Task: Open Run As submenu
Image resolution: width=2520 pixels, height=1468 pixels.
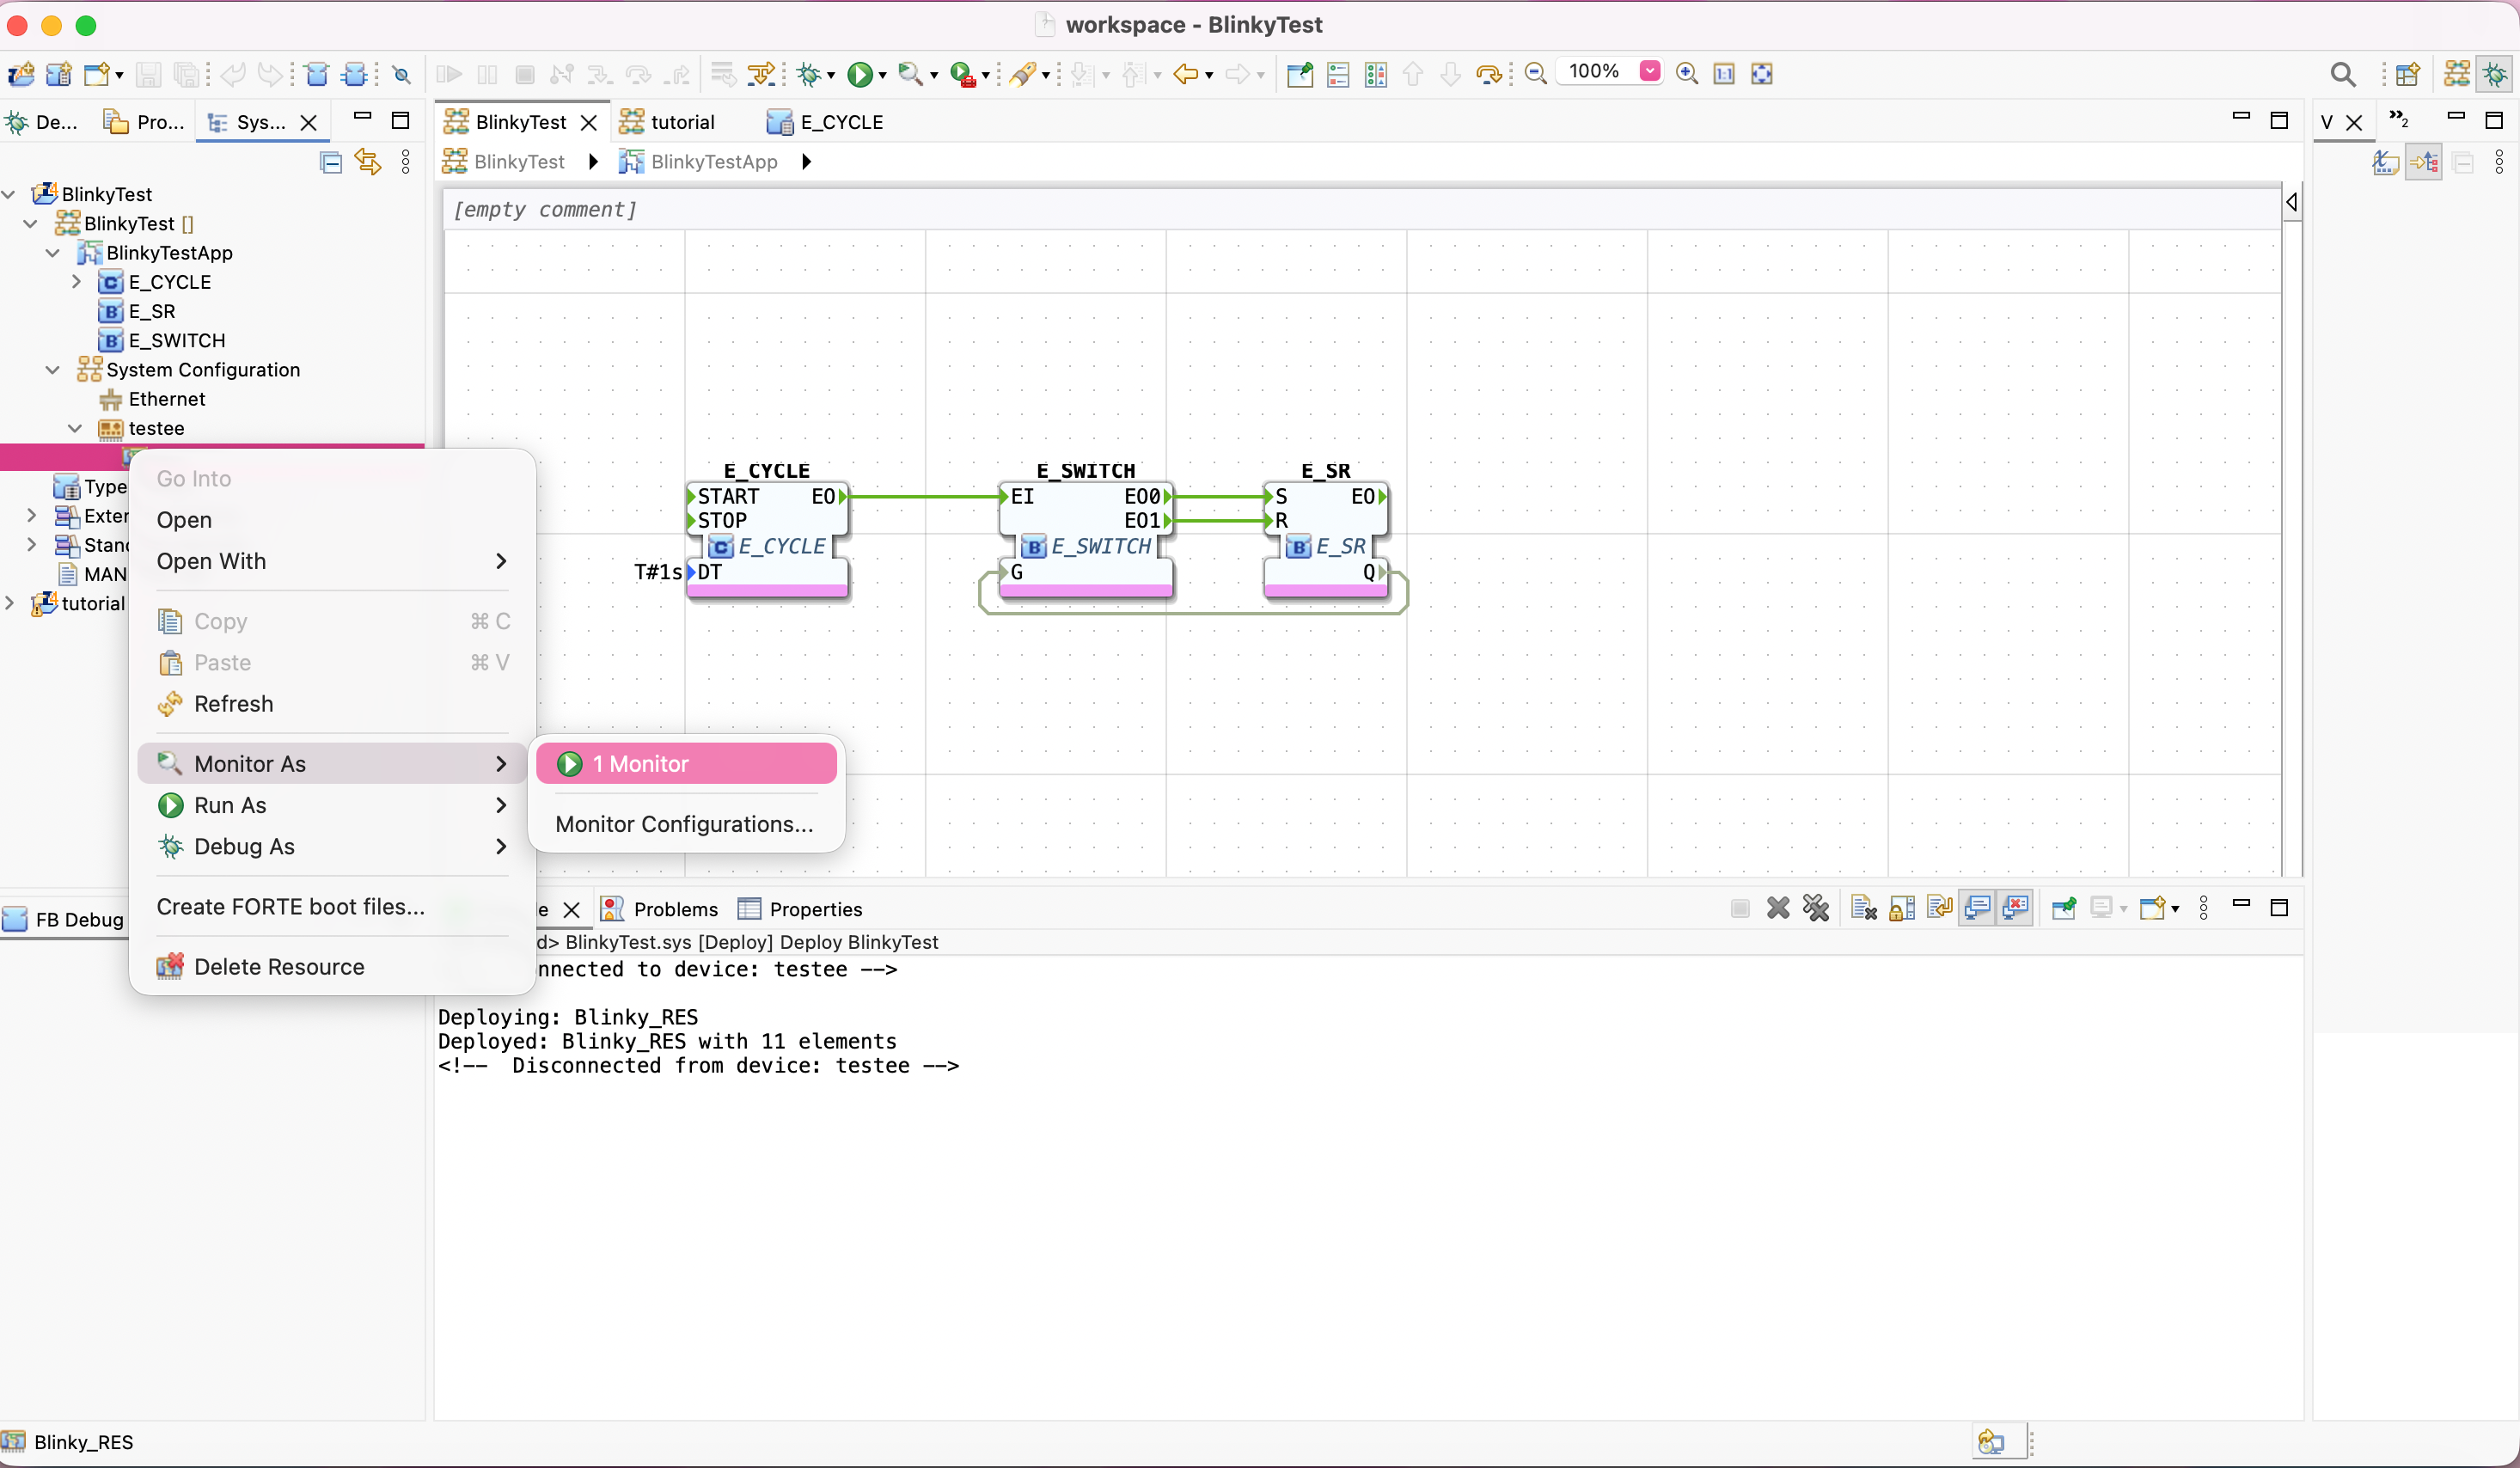Action: tap(332, 805)
